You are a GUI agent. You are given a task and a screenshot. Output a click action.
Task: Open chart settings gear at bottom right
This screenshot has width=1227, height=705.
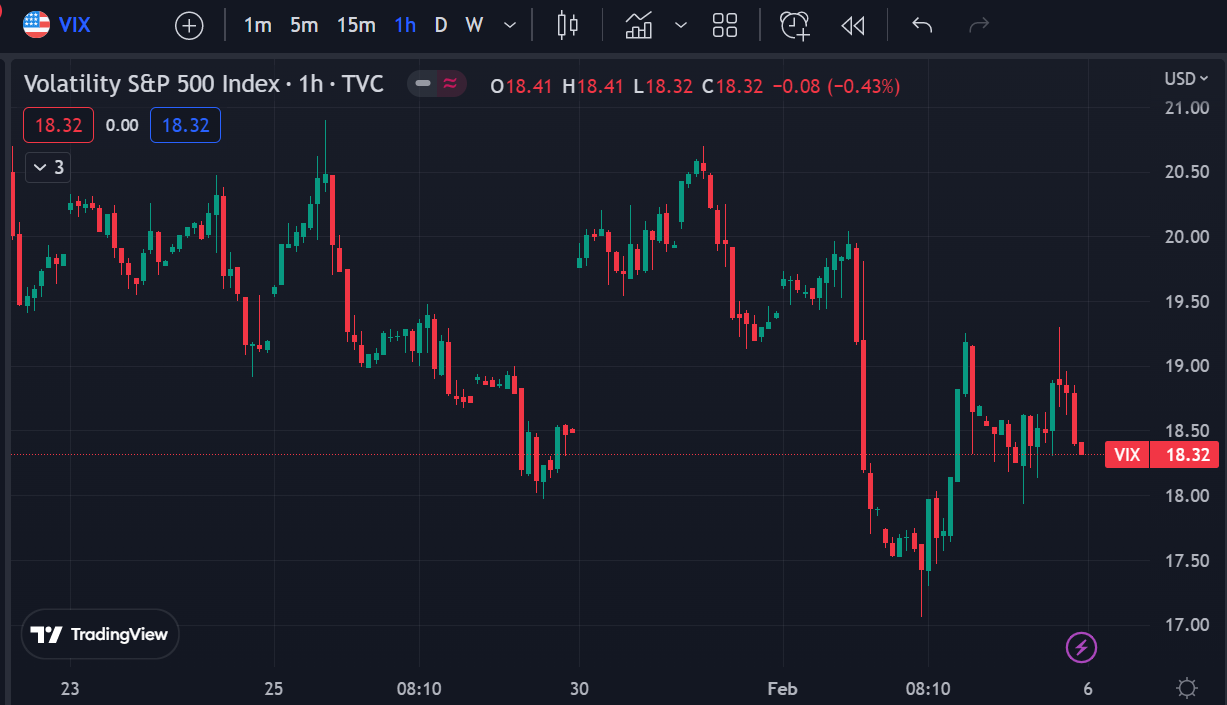pos(1187,688)
